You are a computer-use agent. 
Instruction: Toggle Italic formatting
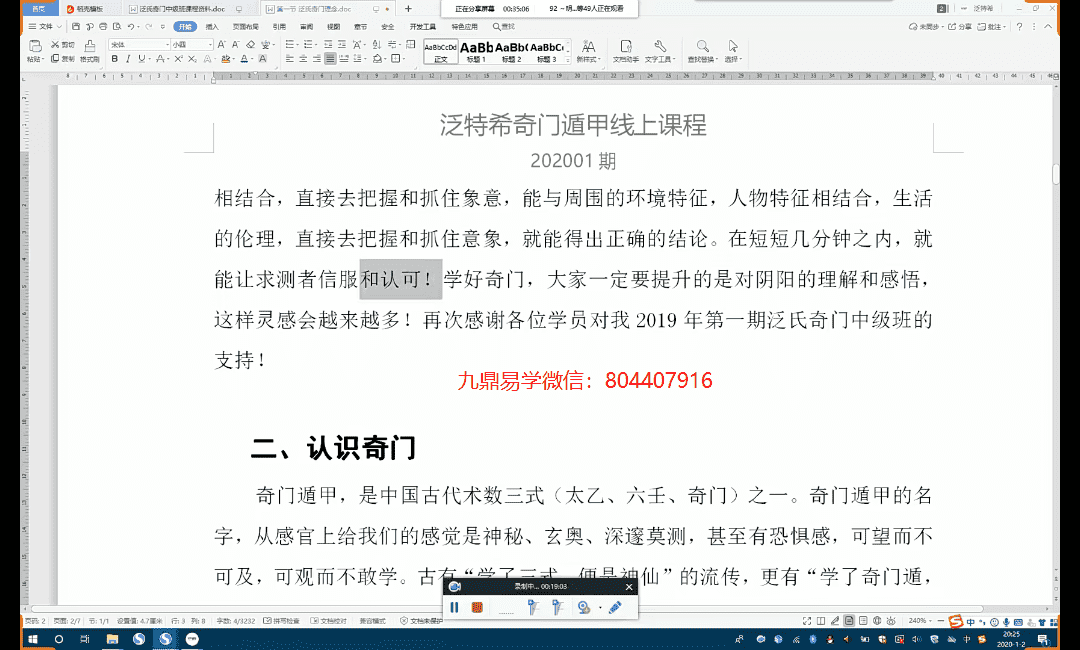(128, 59)
